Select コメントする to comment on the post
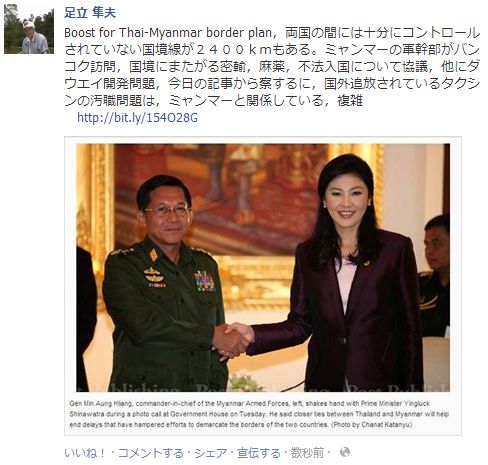Screen dimensions: 488x465 tap(151, 453)
